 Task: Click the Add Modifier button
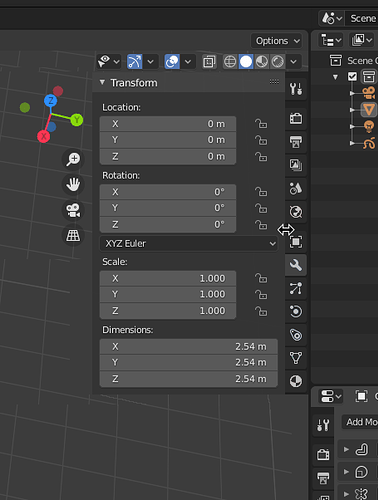point(360,422)
